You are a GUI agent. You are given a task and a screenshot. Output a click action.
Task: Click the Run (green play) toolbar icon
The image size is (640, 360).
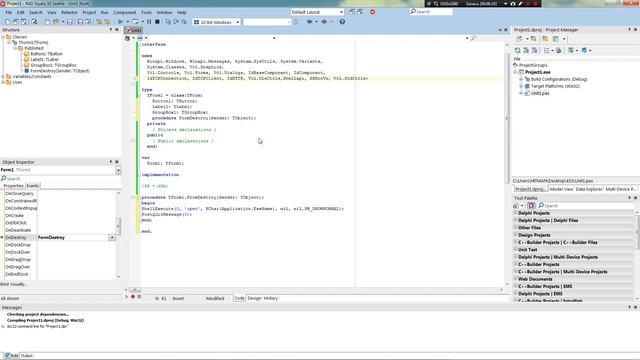click(120, 22)
